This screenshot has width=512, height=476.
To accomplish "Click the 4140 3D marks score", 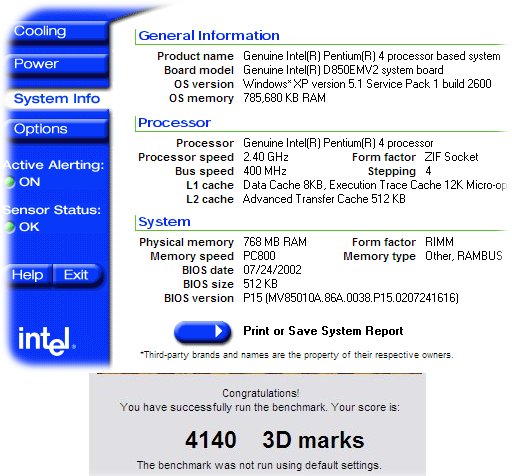I will (x=274, y=440).
